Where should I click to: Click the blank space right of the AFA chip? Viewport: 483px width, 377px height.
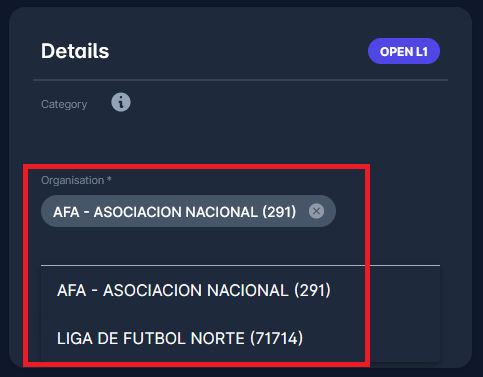387,211
